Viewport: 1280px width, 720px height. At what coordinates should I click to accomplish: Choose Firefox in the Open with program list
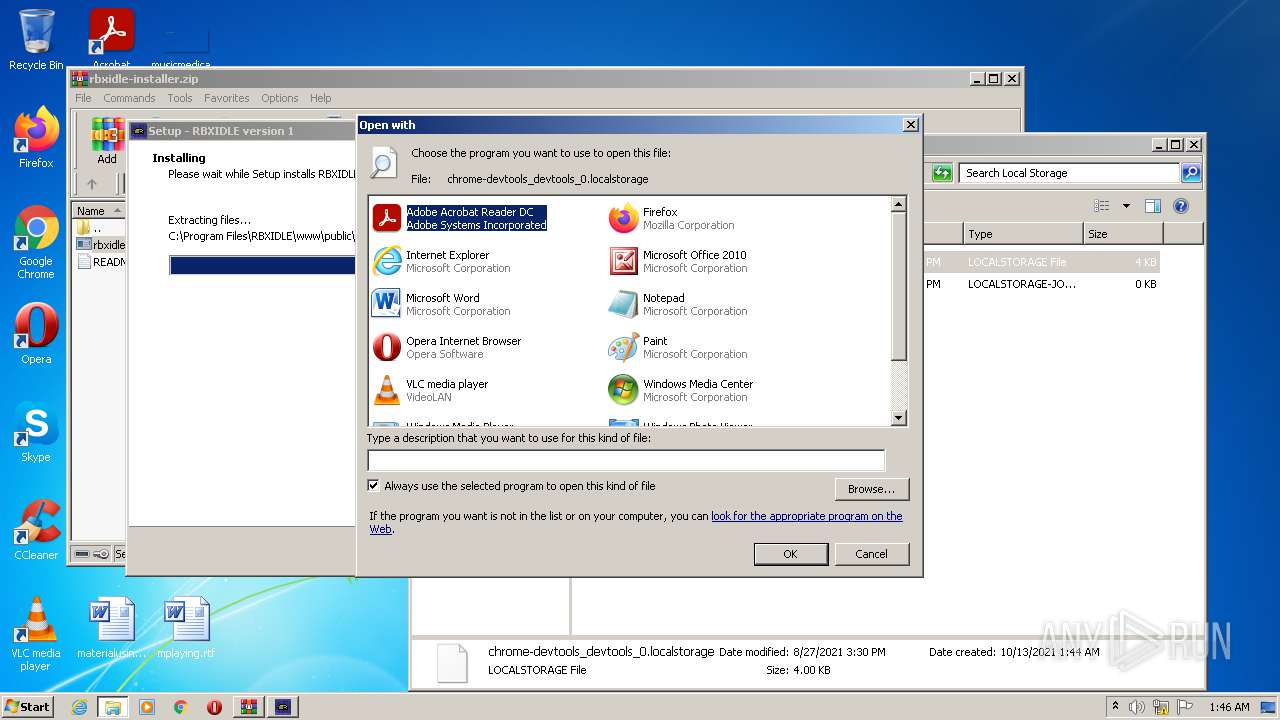click(672, 218)
